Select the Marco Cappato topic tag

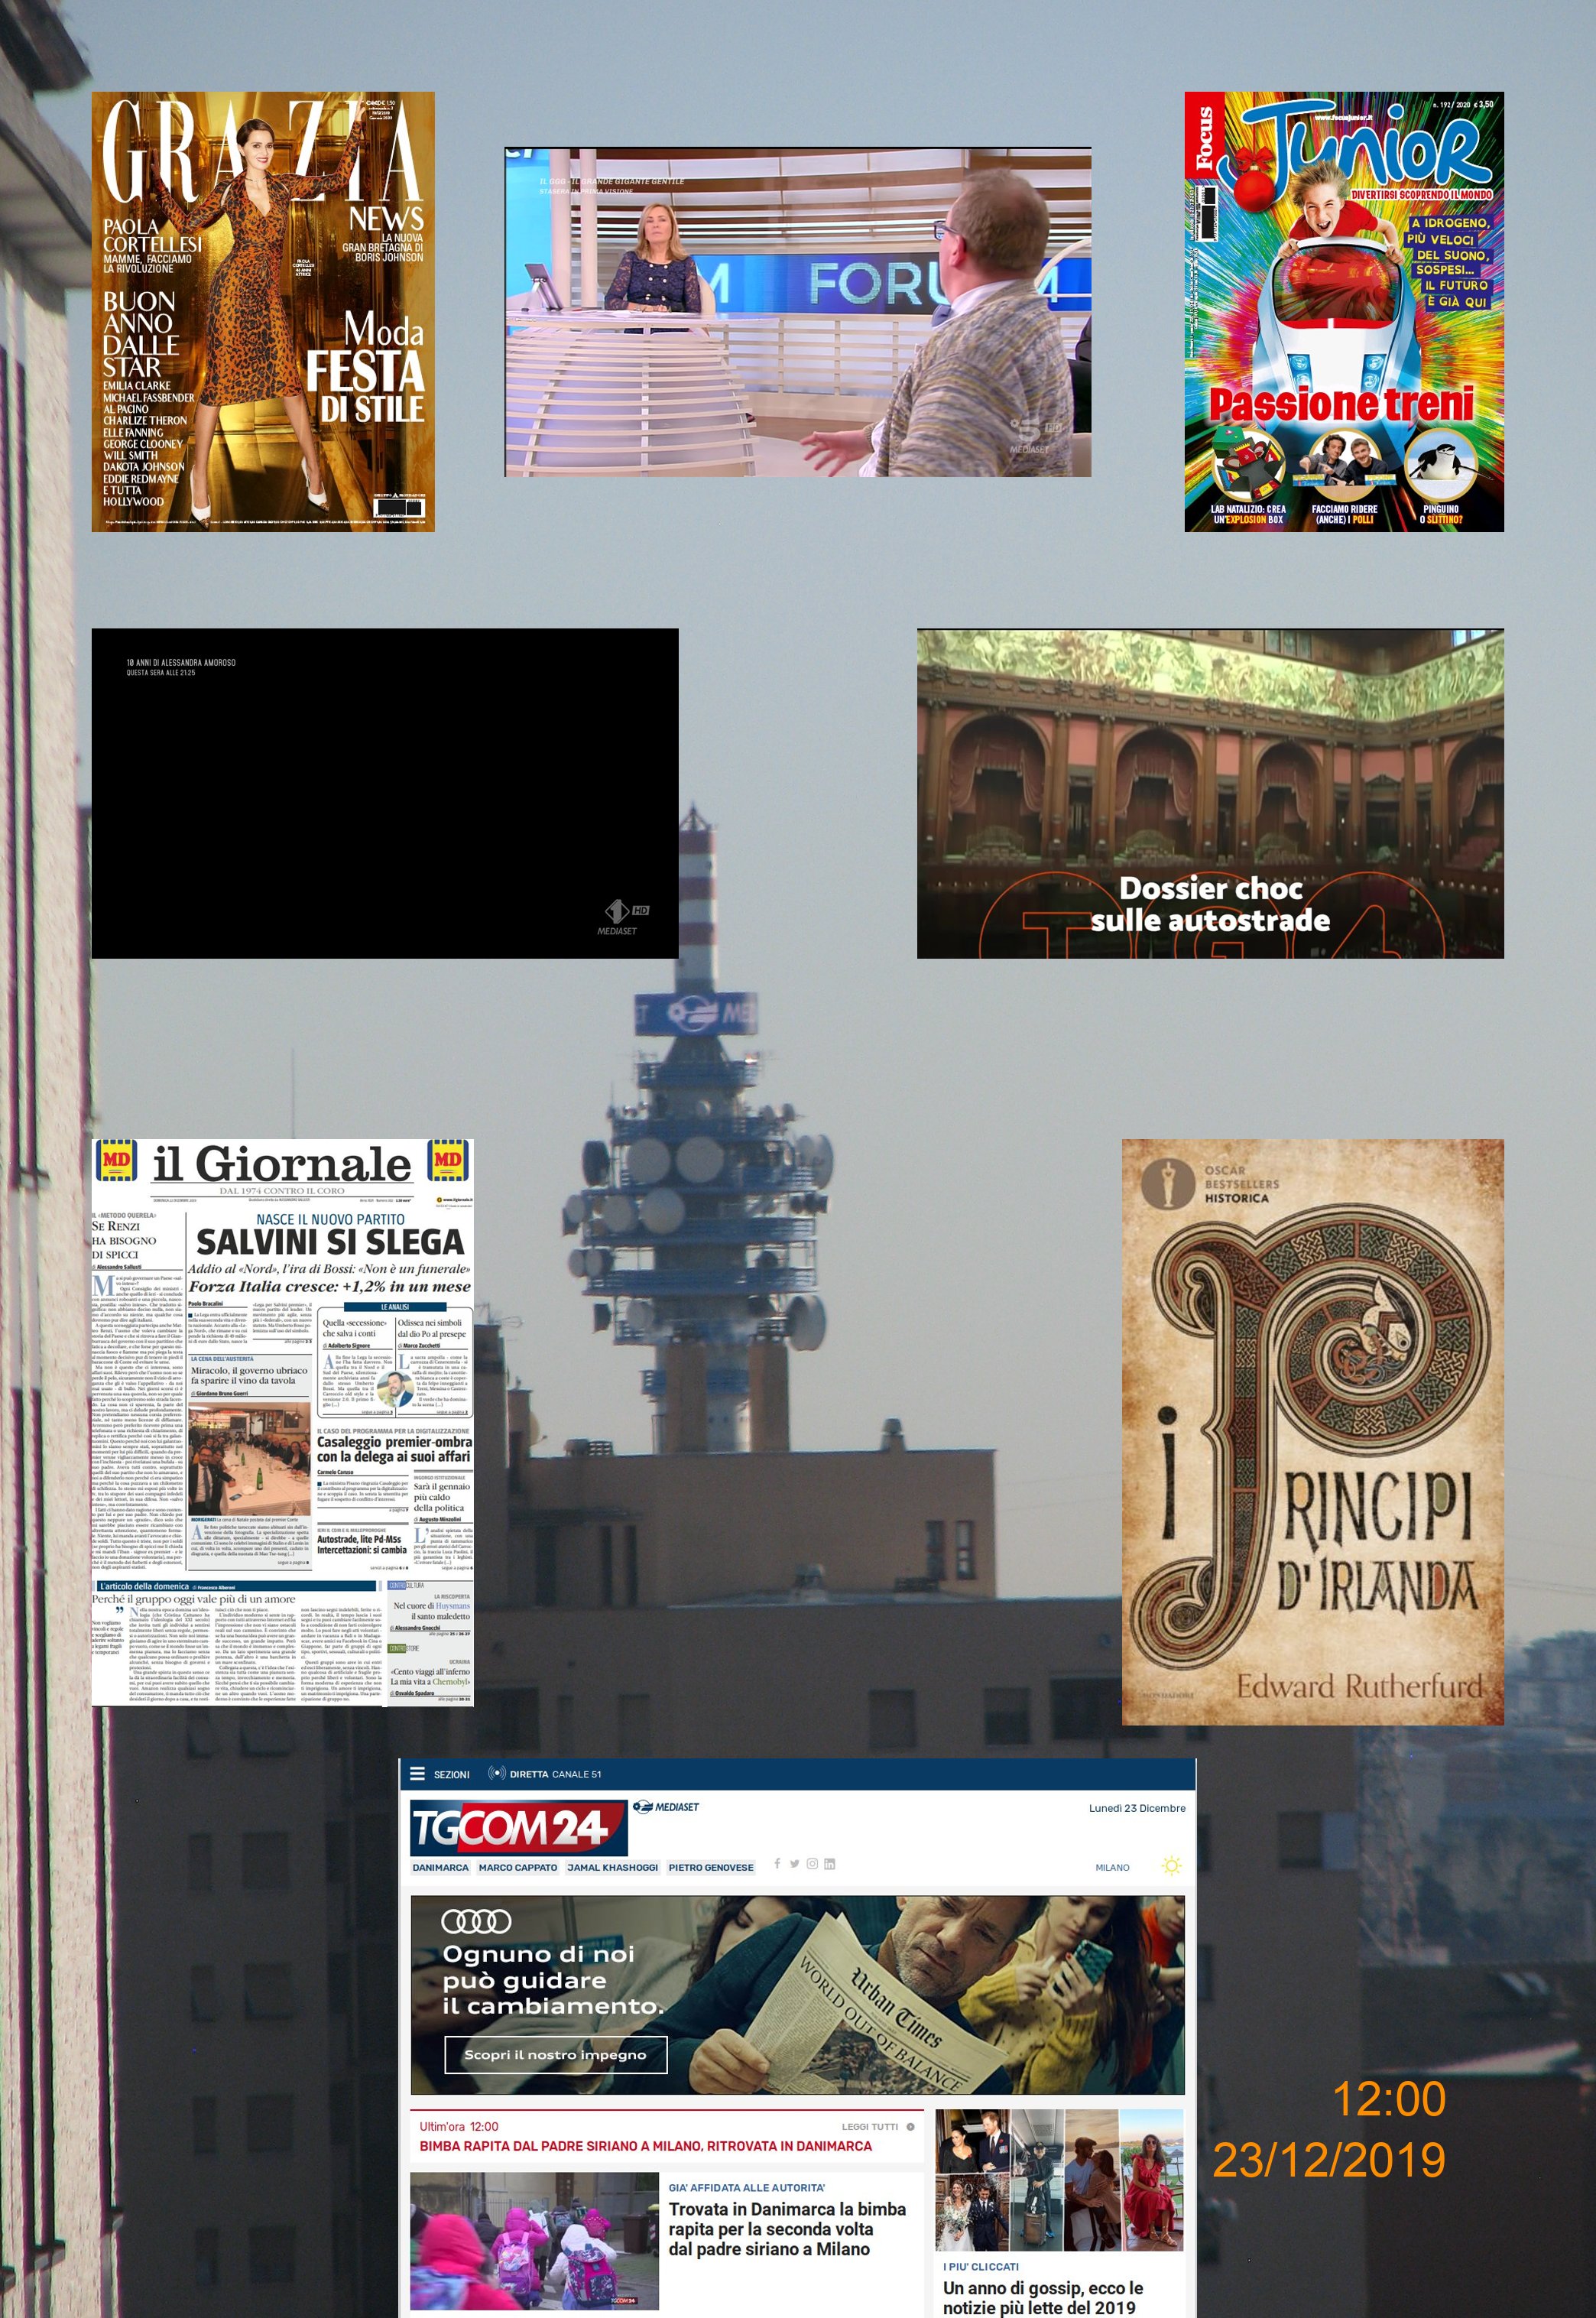[517, 1867]
